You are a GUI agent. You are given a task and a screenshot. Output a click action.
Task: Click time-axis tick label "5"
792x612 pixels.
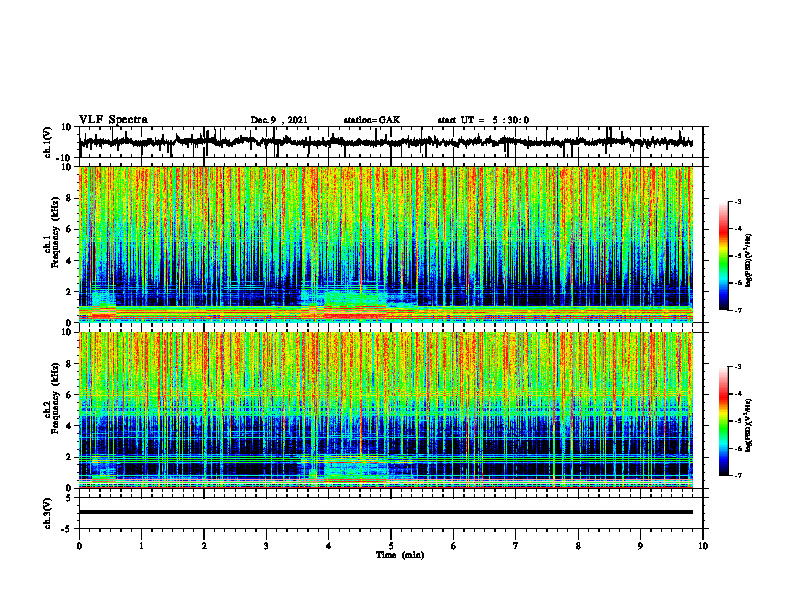click(x=391, y=546)
